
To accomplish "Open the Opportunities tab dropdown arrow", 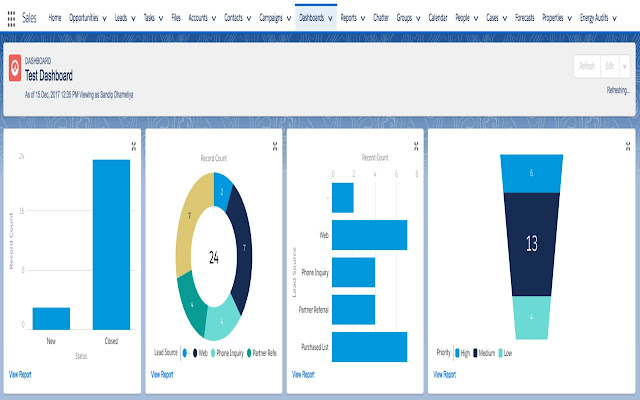I will click(104, 18).
